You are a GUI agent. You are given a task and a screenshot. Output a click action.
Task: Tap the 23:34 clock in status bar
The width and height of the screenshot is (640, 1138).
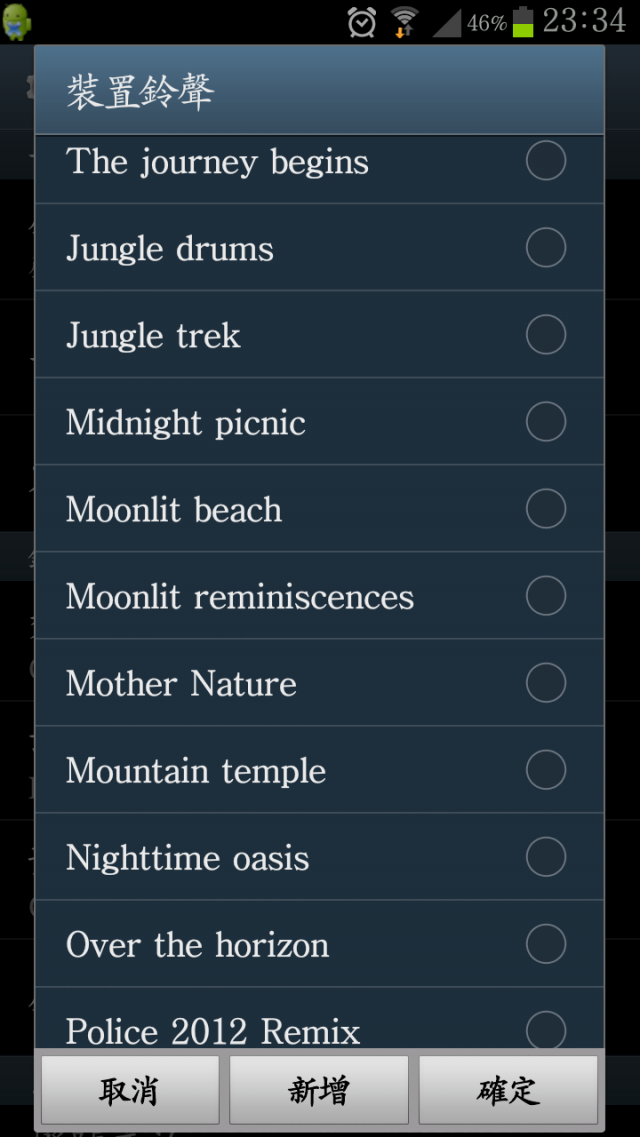[583, 21]
